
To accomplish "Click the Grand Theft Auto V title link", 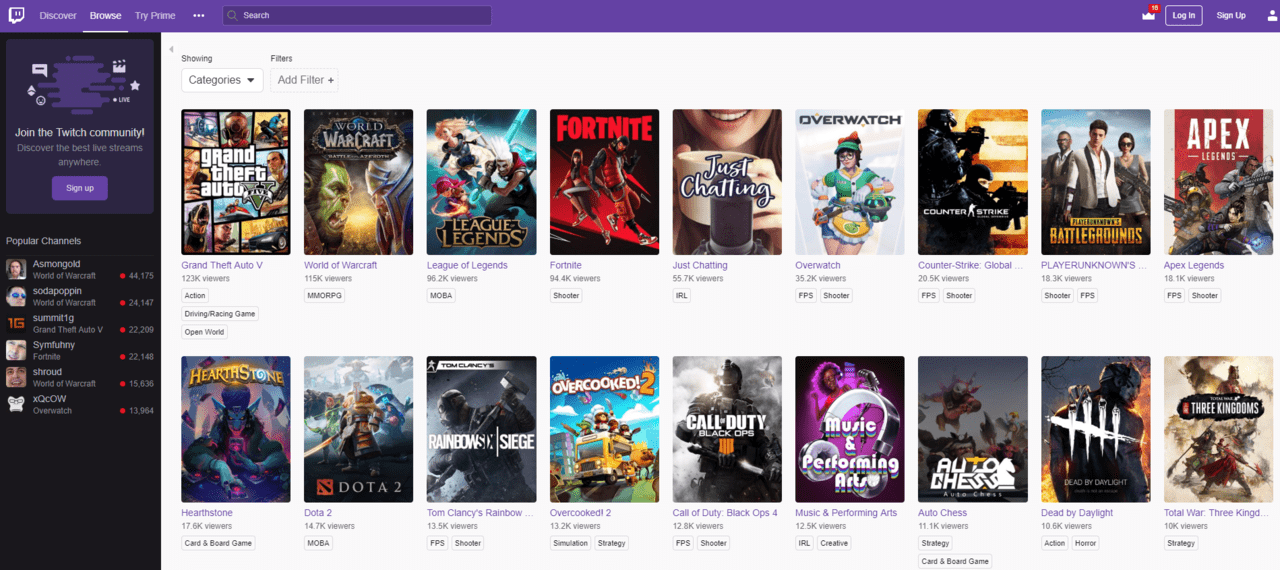I will (x=222, y=265).
